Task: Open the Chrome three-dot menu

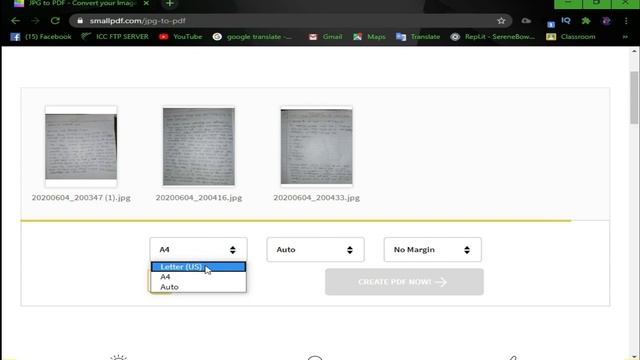Action: pyautogui.click(x=626, y=21)
